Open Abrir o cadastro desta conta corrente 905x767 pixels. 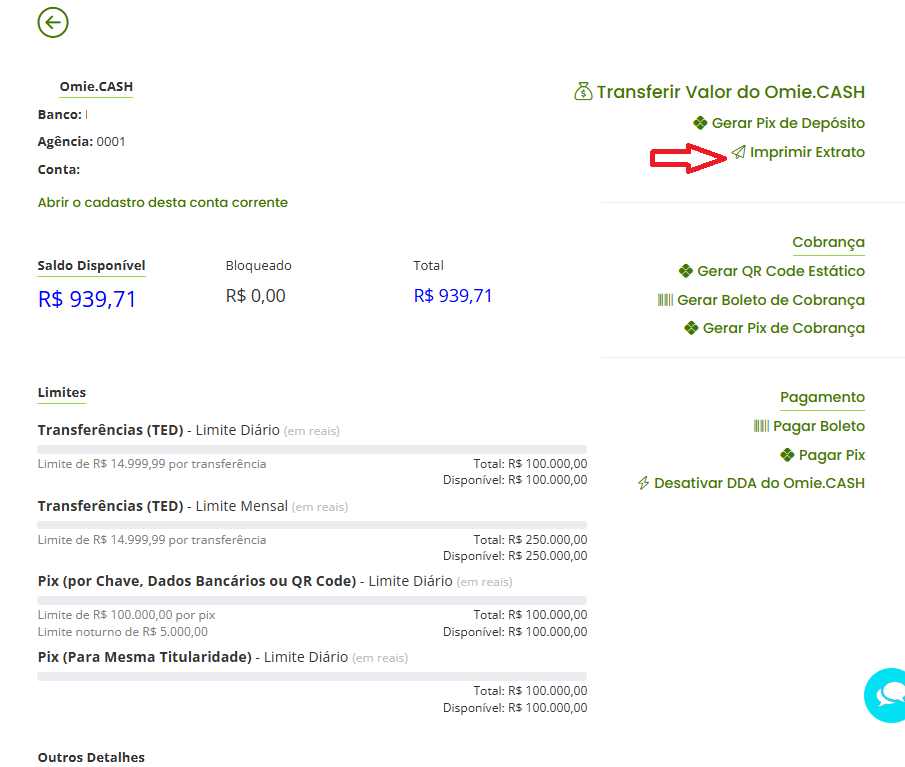162,203
